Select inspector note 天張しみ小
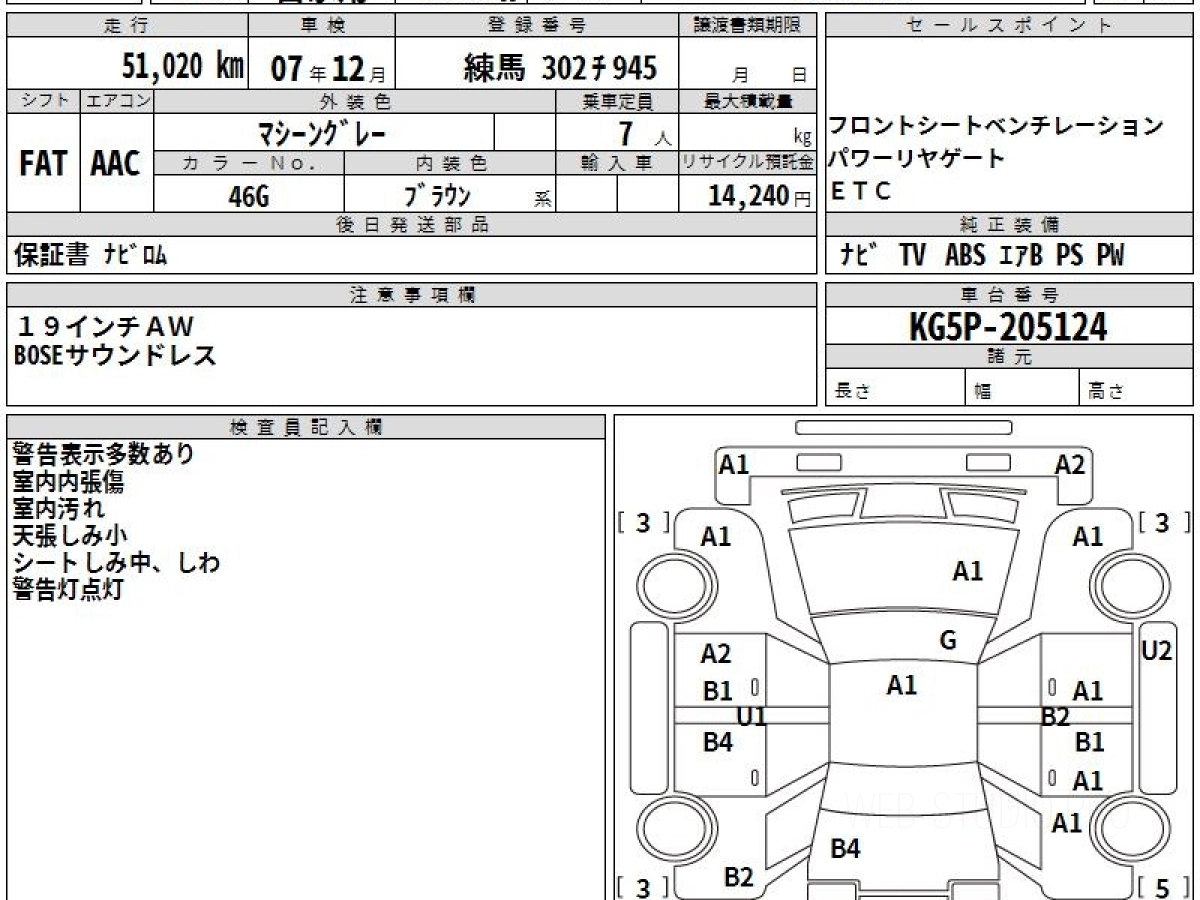This screenshot has height=900, width=1200. coord(70,536)
